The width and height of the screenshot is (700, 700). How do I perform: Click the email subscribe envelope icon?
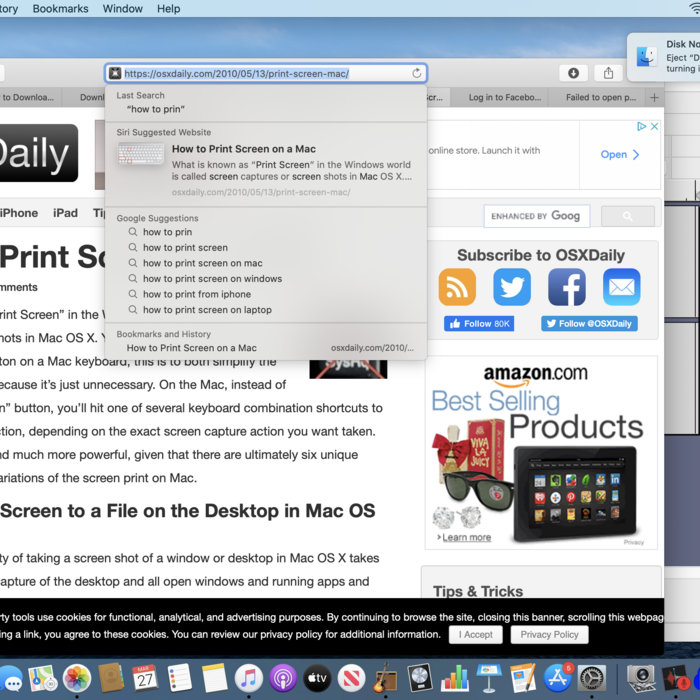point(621,287)
